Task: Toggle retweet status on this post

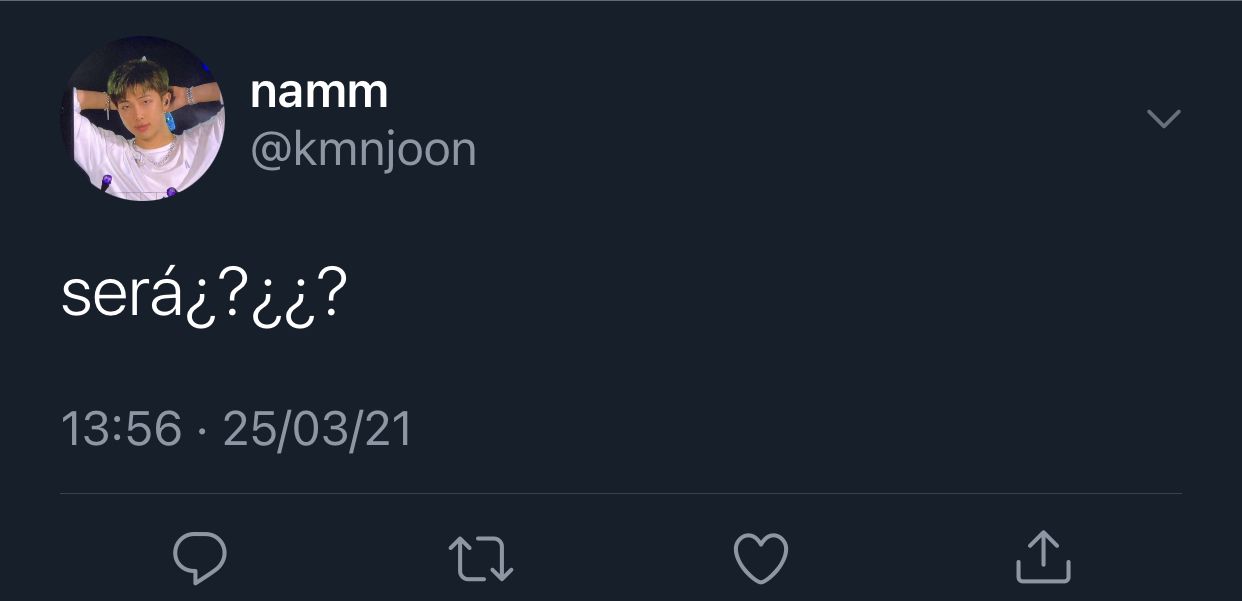Action: (480, 558)
